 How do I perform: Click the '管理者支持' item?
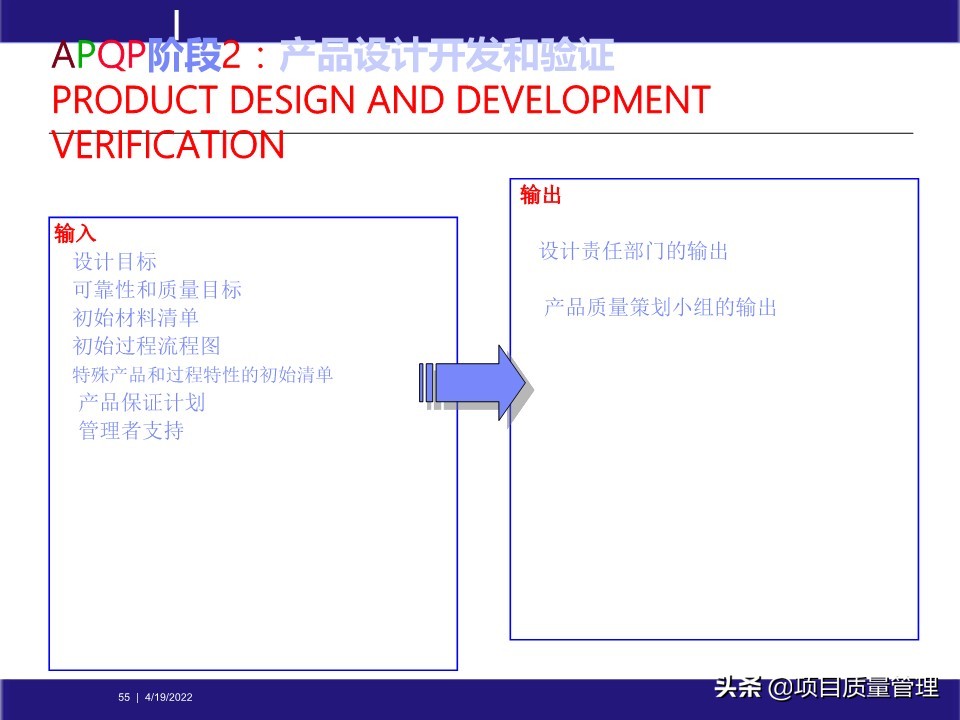pos(131,430)
